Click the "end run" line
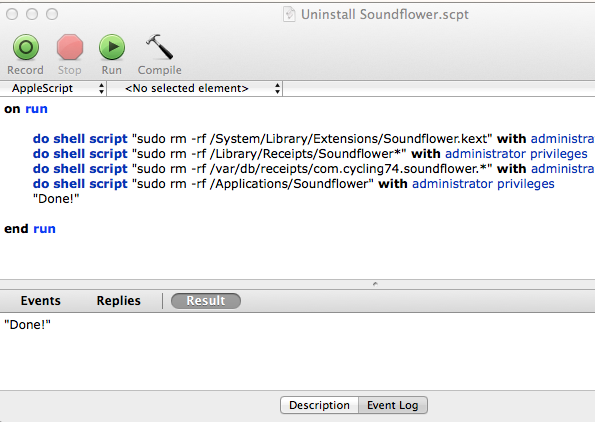595x422 pixels. point(30,229)
